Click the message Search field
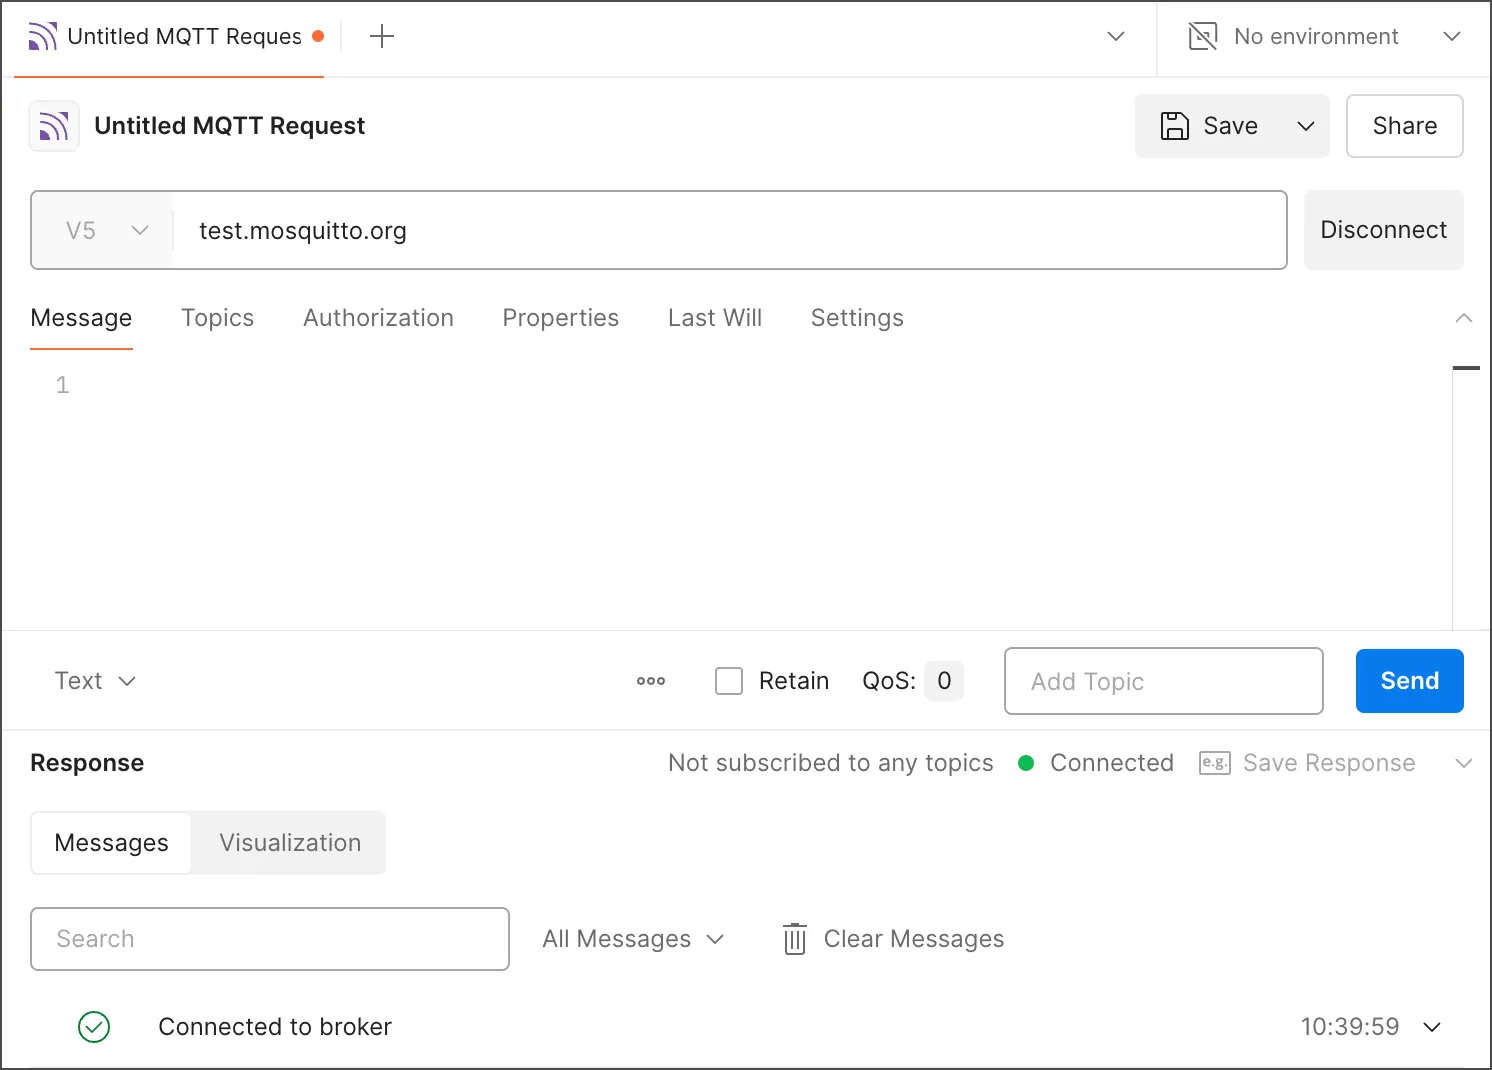The height and width of the screenshot is (1070, 1492). 270,939
